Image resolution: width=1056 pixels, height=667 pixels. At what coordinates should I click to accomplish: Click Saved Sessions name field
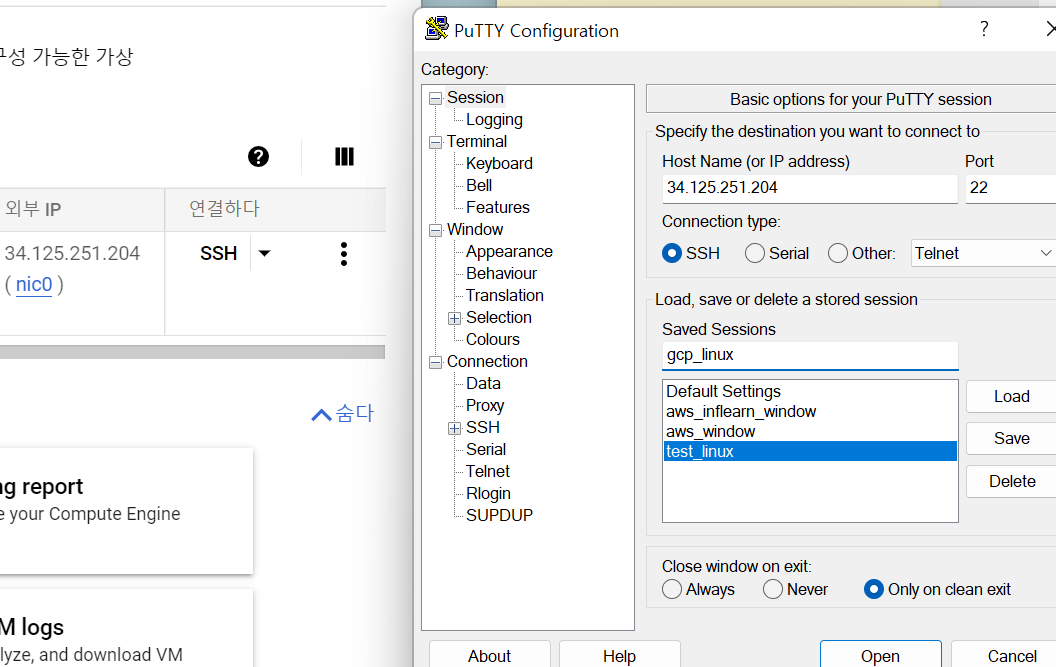point(810,355)
